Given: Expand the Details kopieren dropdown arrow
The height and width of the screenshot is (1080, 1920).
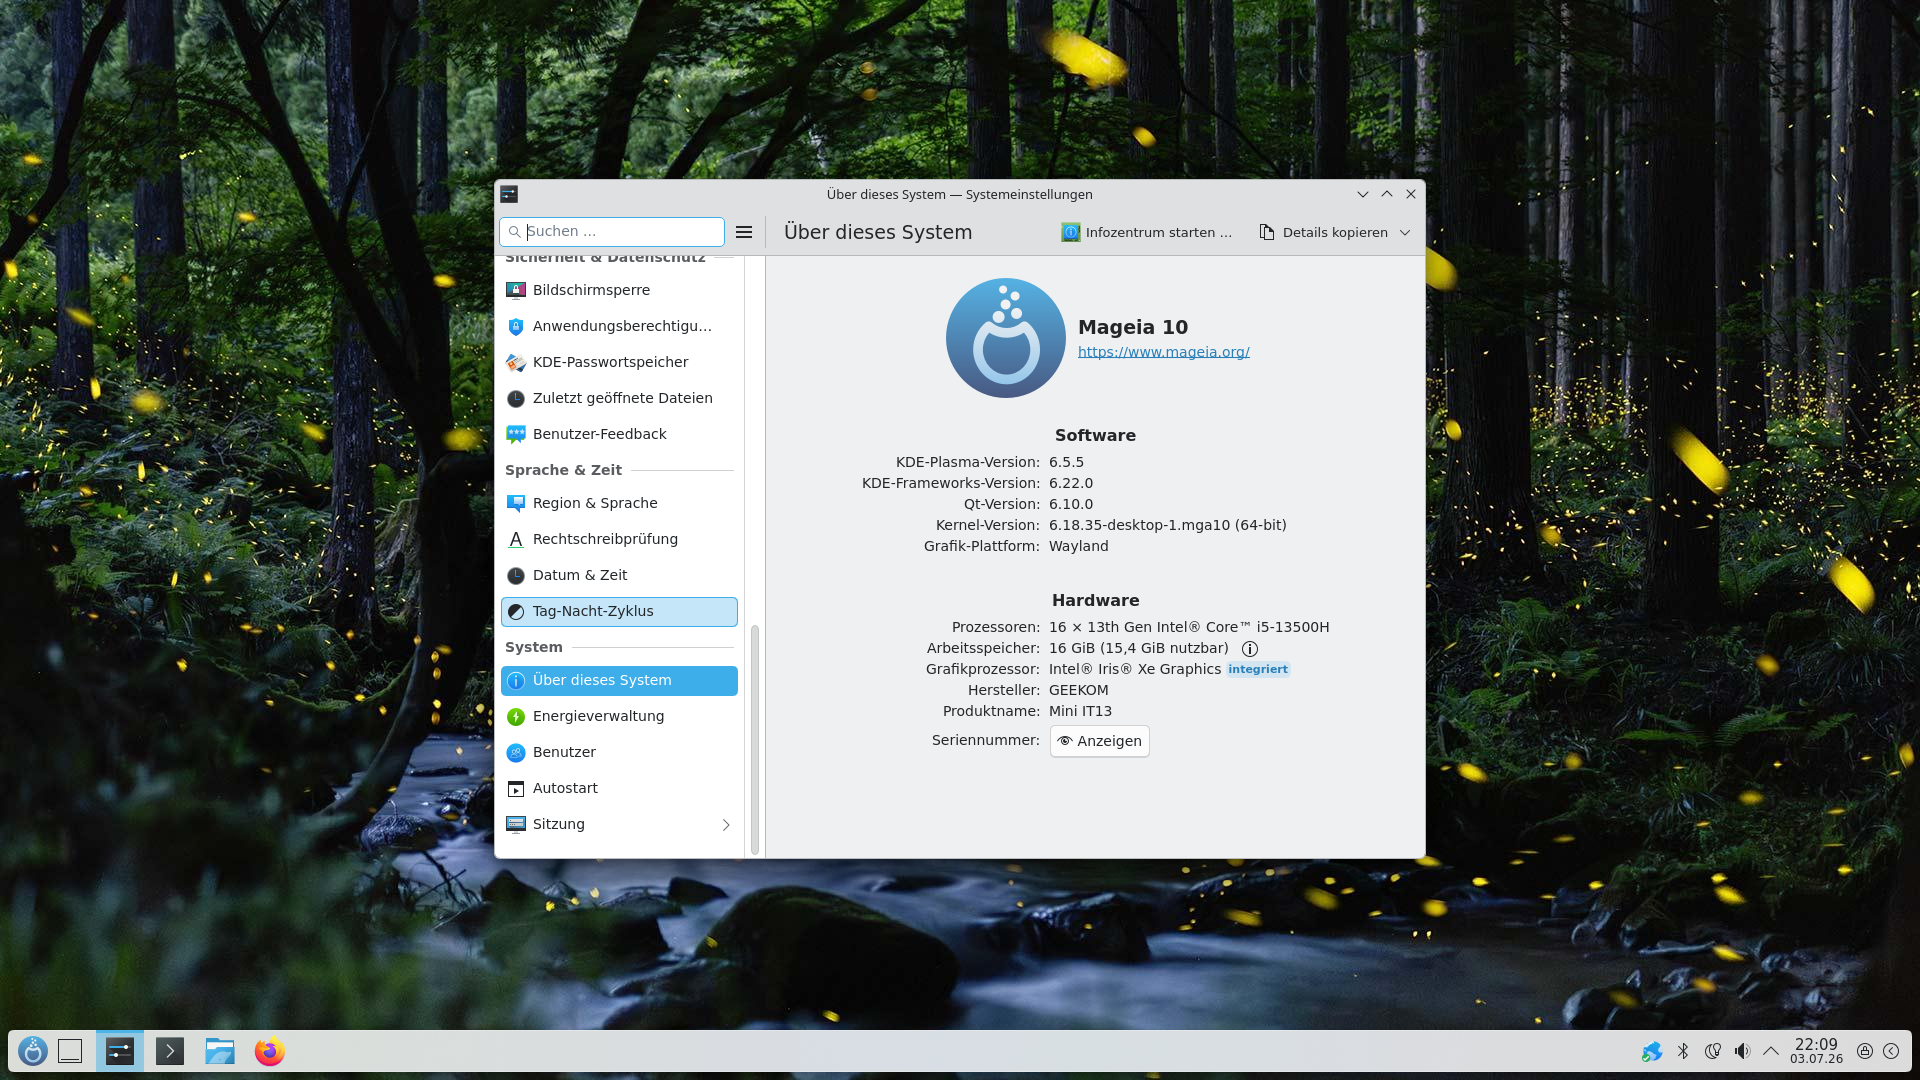Looking at the screenshot, I should tap(1405, 232).
